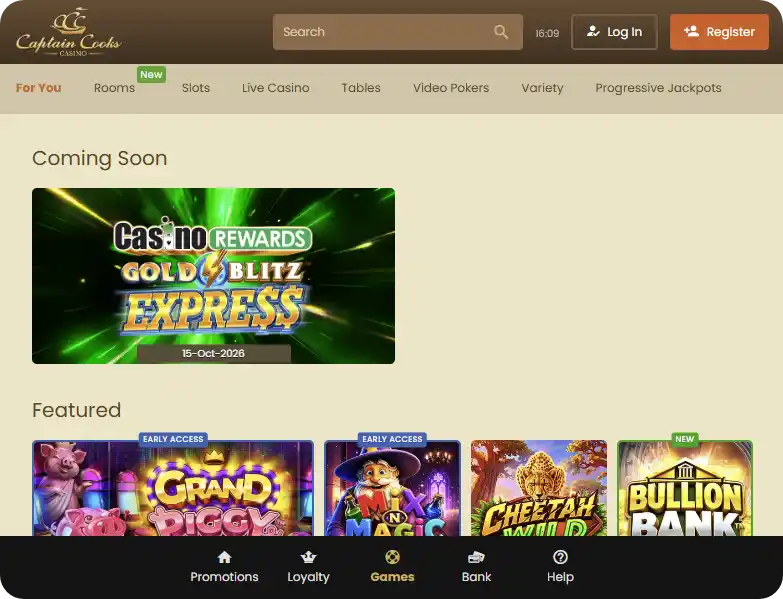Click the Early Access badge on Grand Piggy

click(x=173, y=439)
